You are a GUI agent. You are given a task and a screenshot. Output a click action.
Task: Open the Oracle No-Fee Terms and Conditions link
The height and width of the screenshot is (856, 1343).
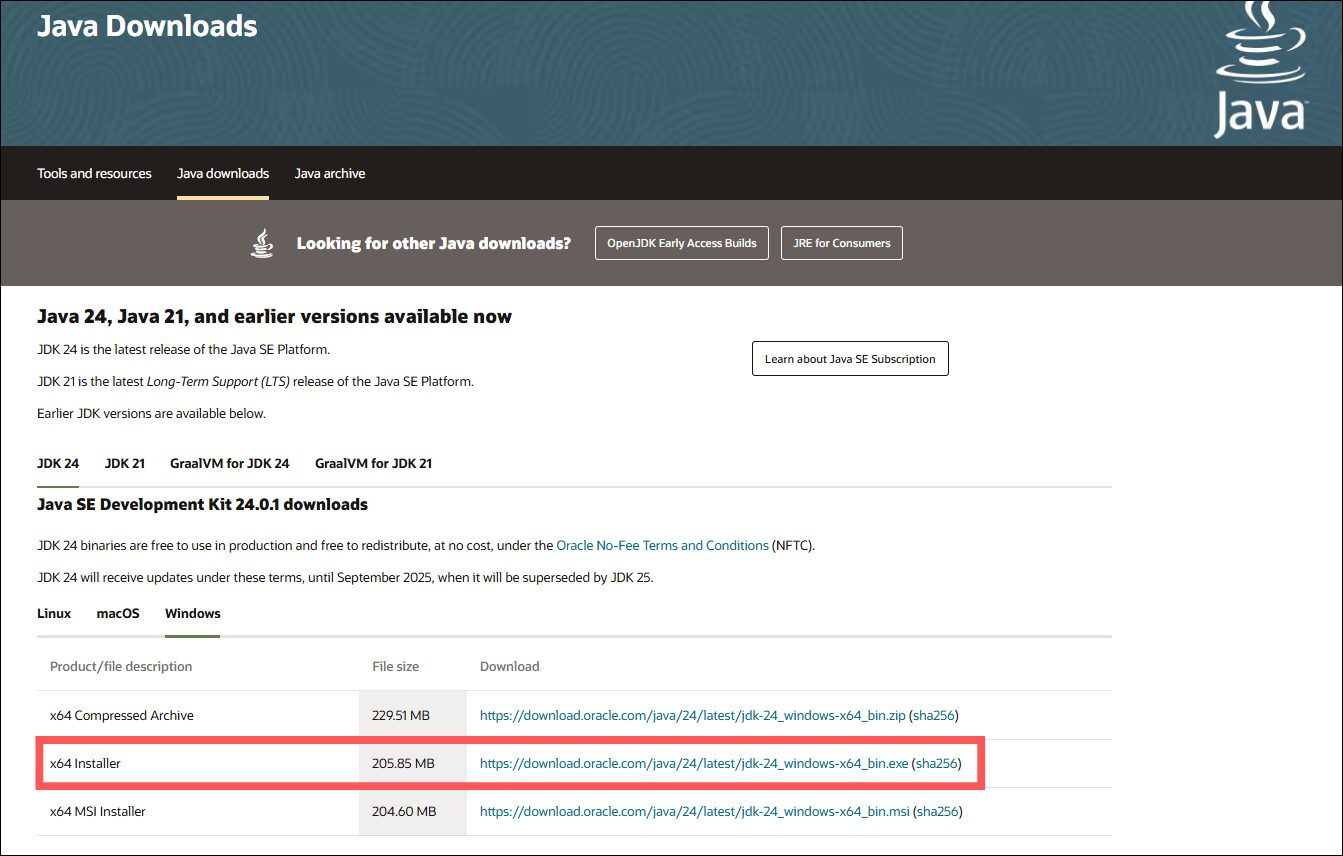coord(662,546)
